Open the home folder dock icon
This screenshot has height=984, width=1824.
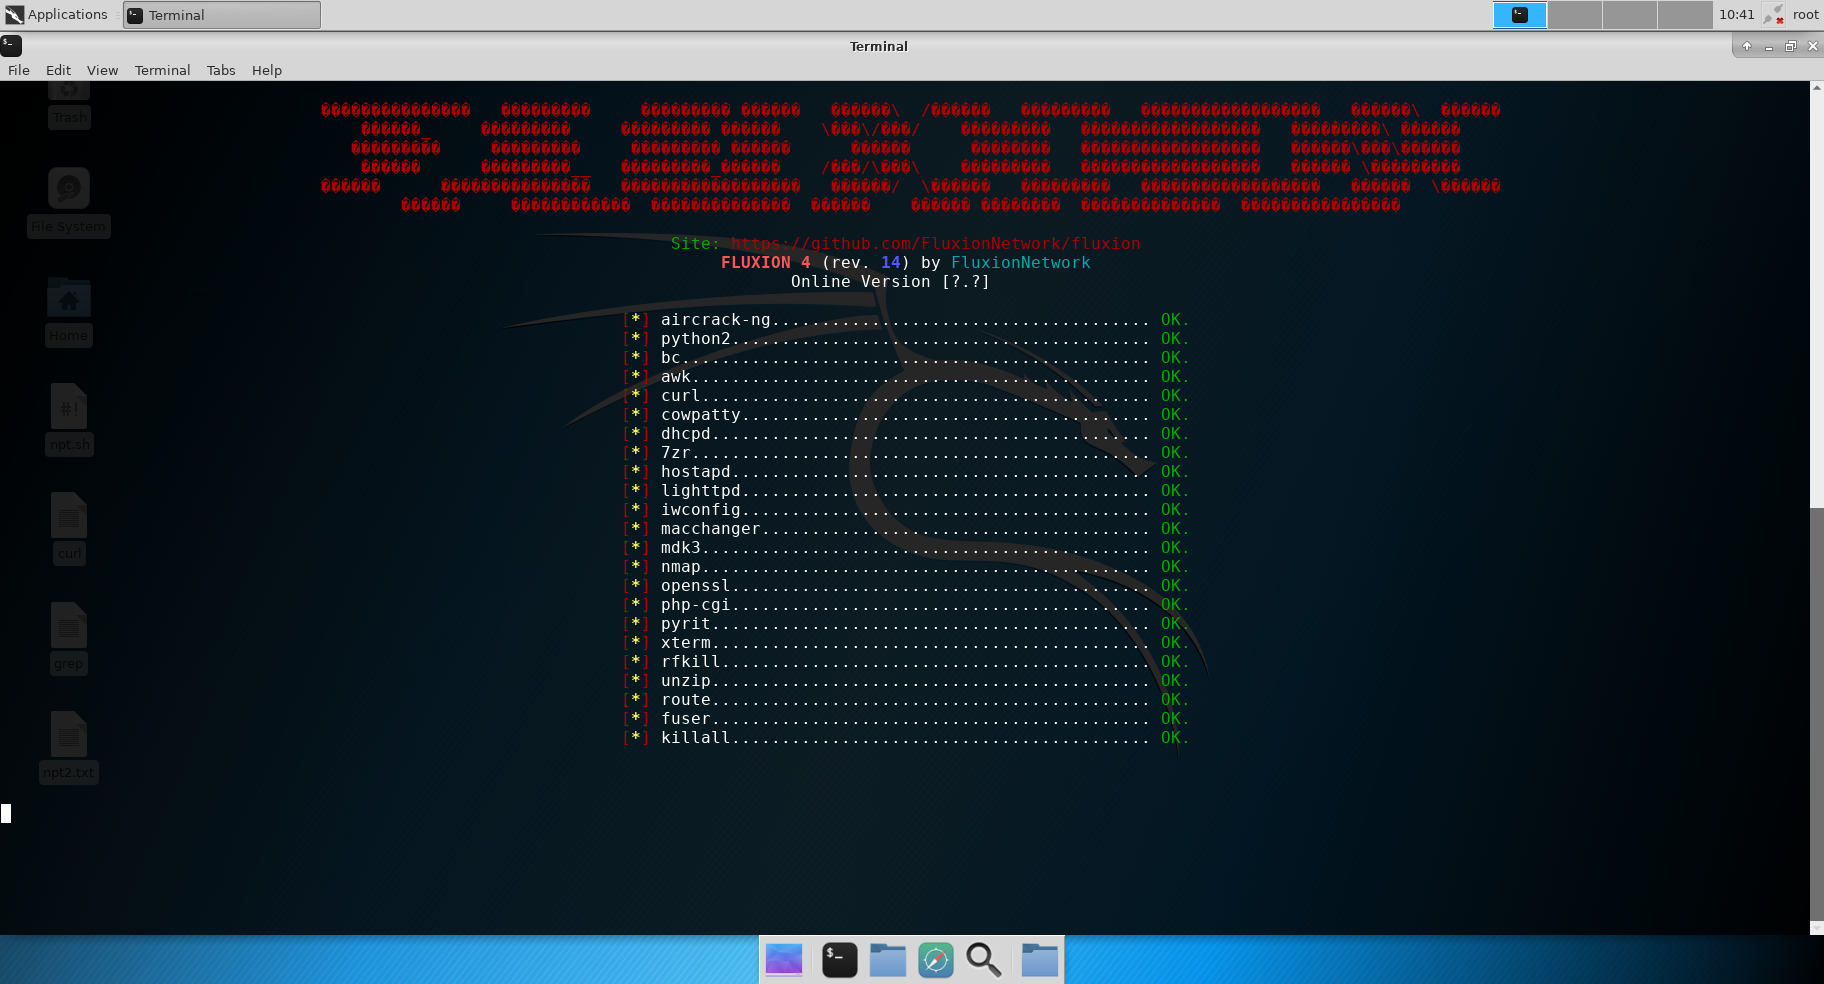click(x=1040, y=960)
